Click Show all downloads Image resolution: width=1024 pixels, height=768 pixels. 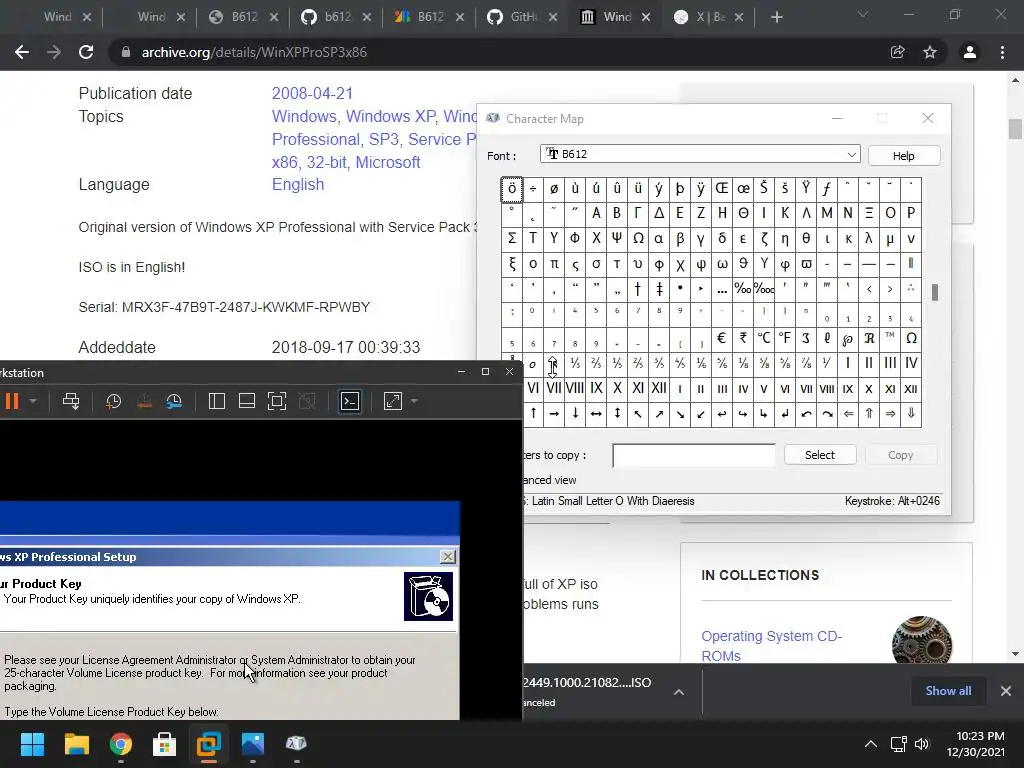tap(948, 691)
